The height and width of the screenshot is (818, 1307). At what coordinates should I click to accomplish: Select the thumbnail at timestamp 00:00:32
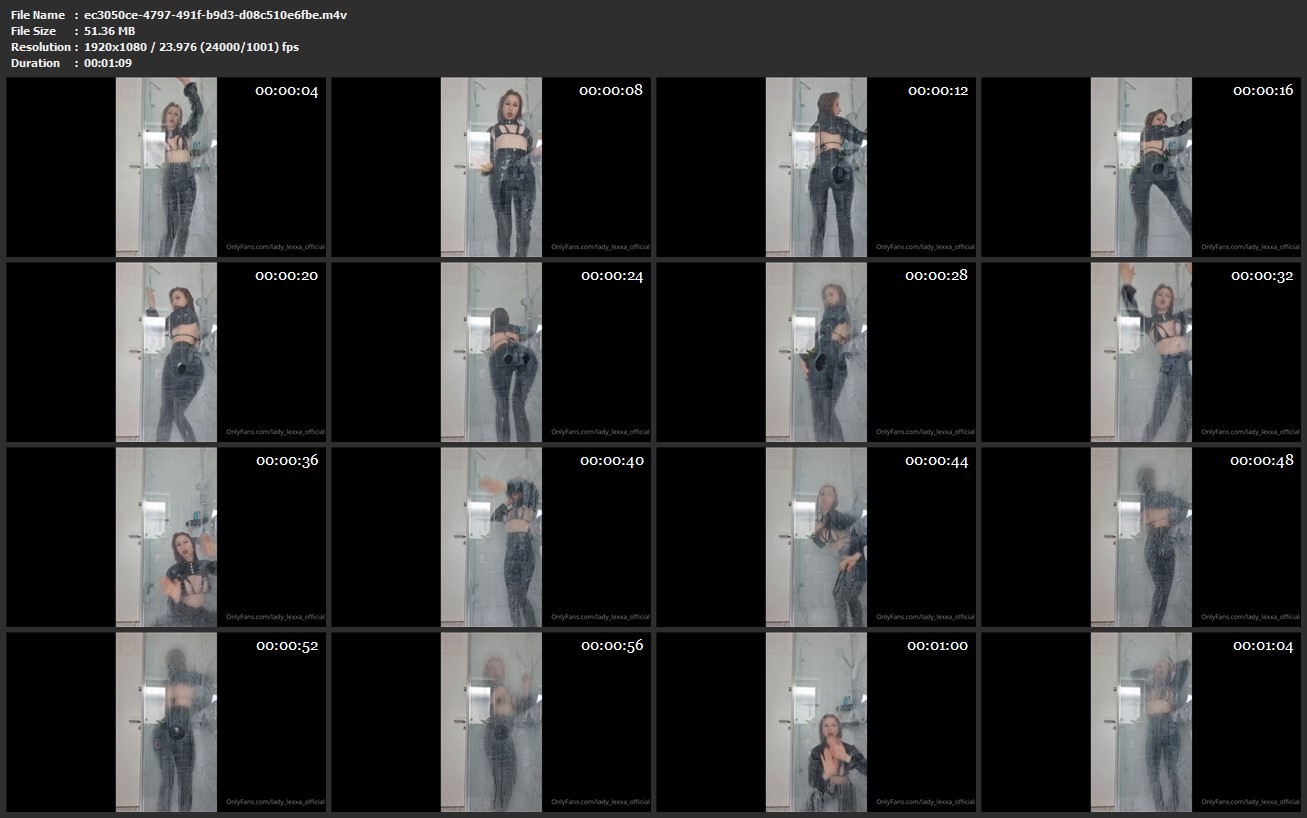(x=1141, y=352)
